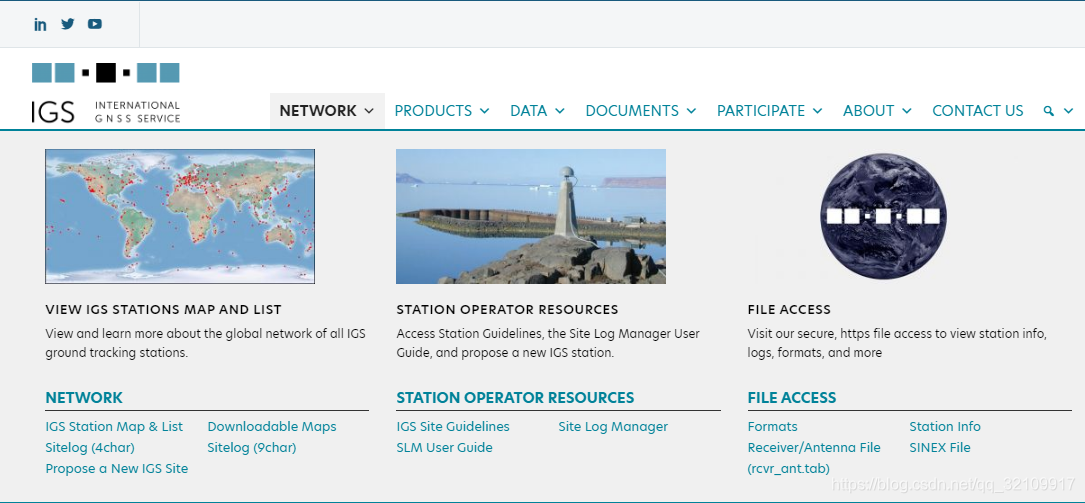Click the search magnifier icon
Viewport: 1085px width, 503px height.
coord(1049,111)
